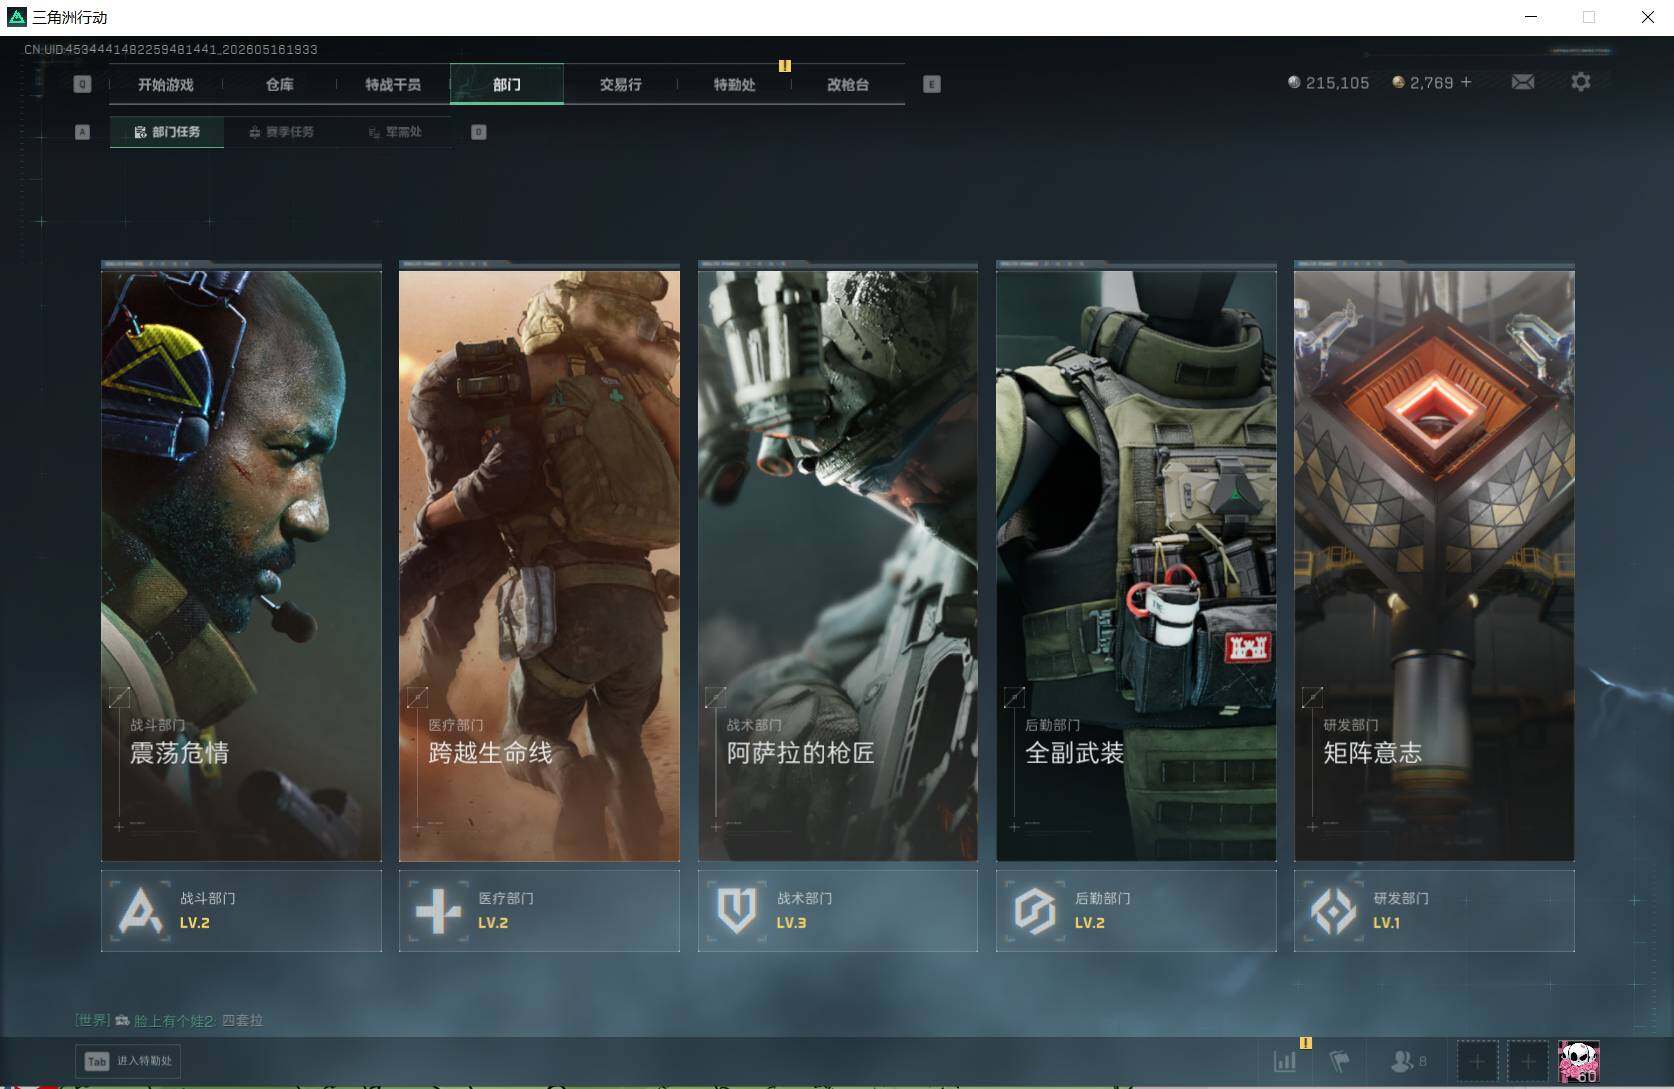The image size is (1674, 1089).
Task: Select the 部门任务 sub-tab
Action: [167, 132]
